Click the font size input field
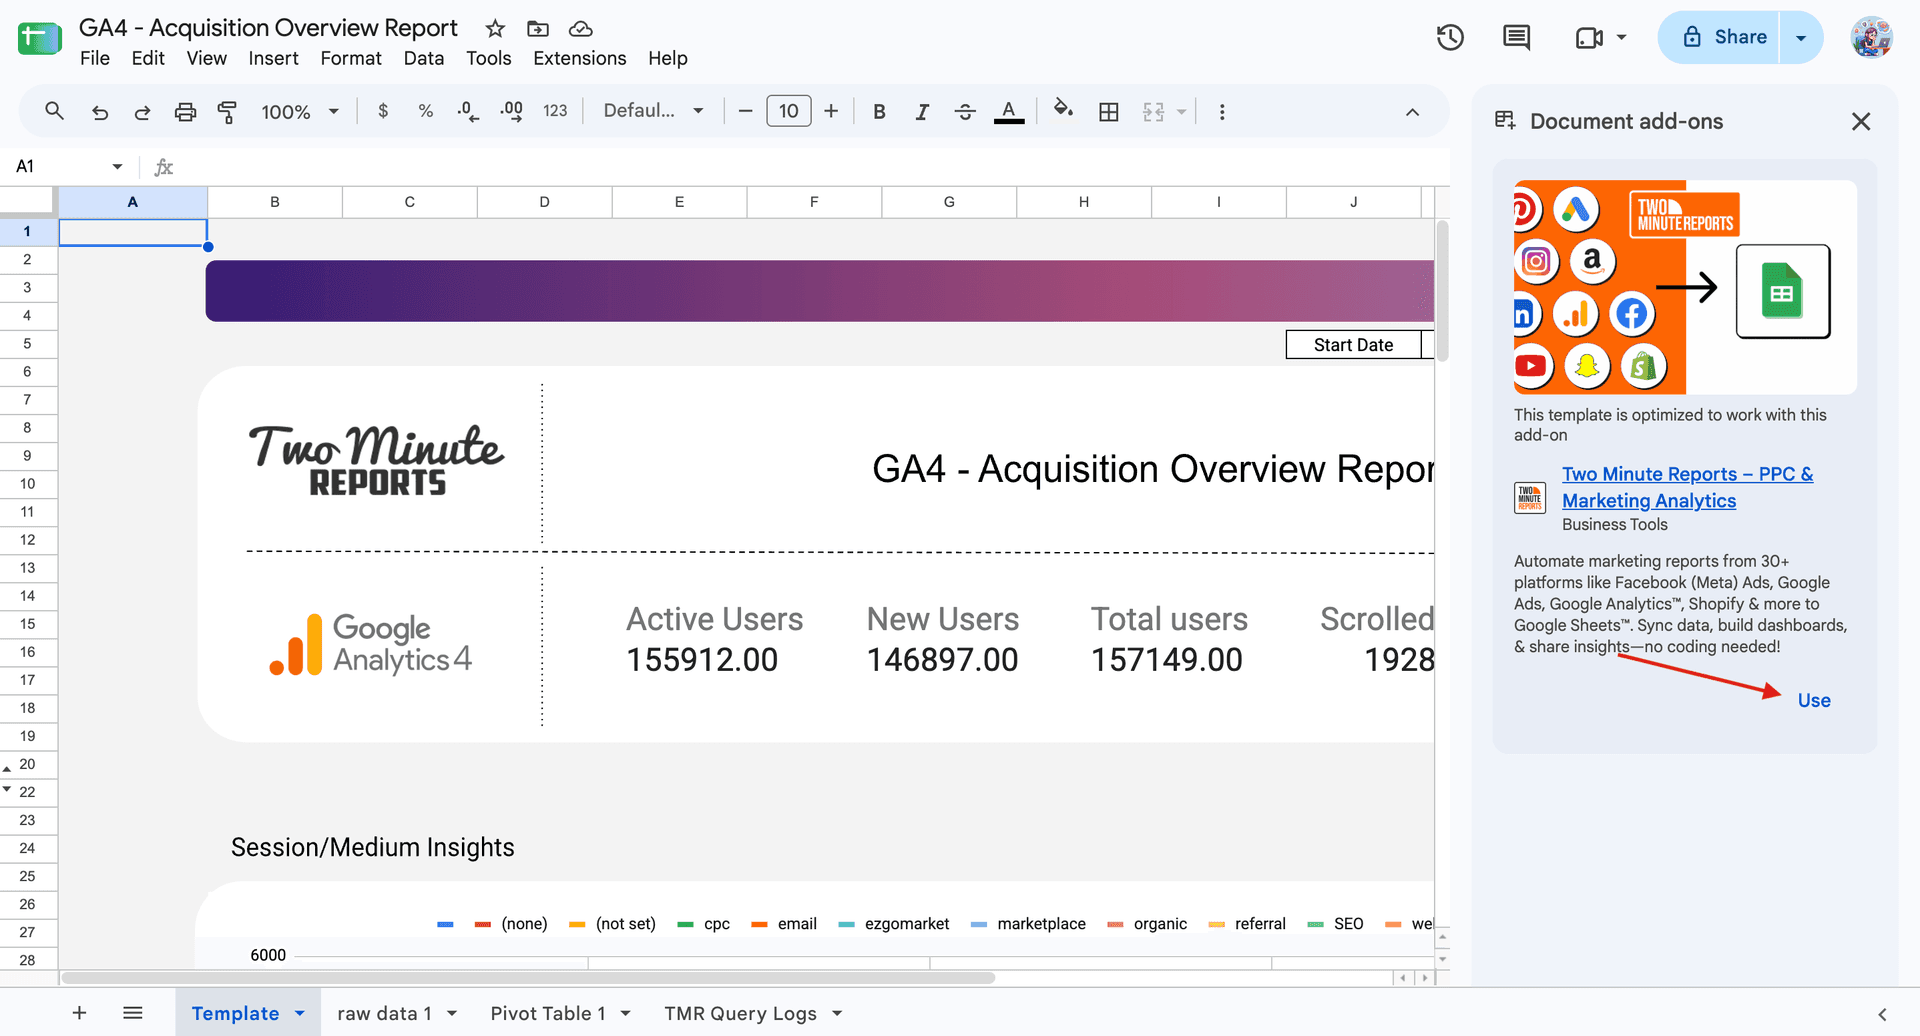Screen dimensions: 1920x1036 tap(788, 111)
